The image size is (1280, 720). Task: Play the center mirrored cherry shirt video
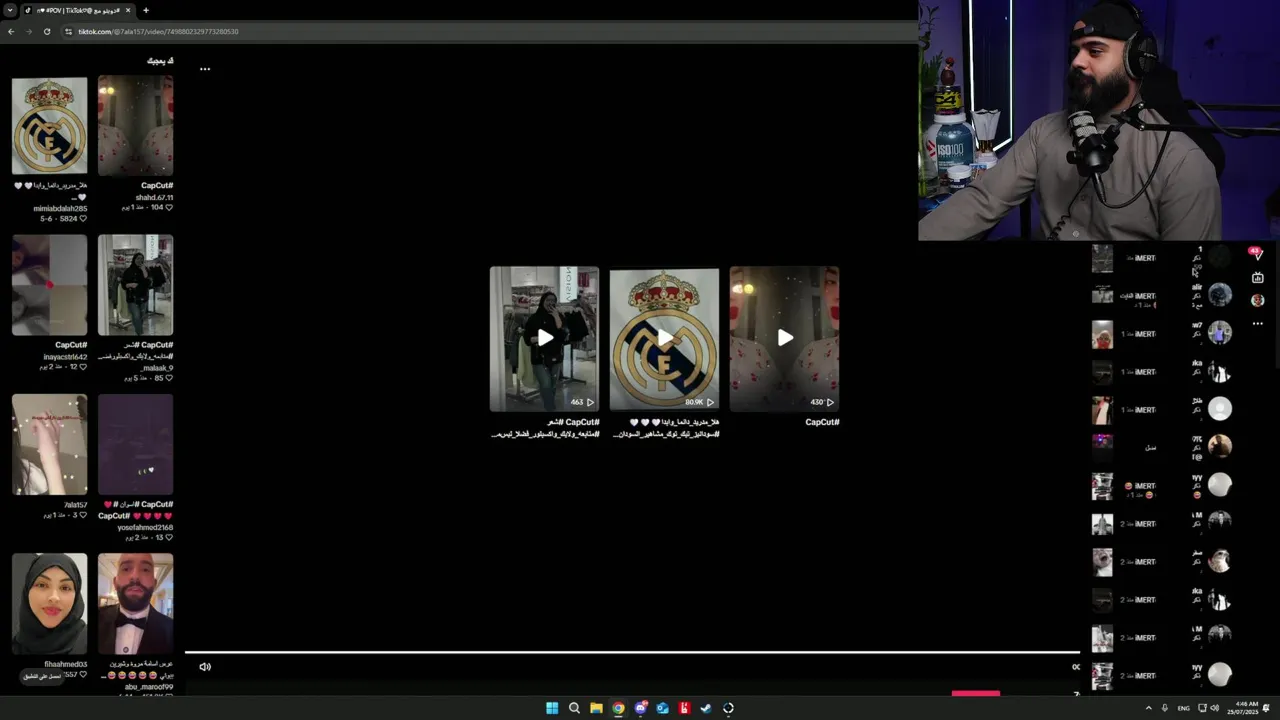784,338
